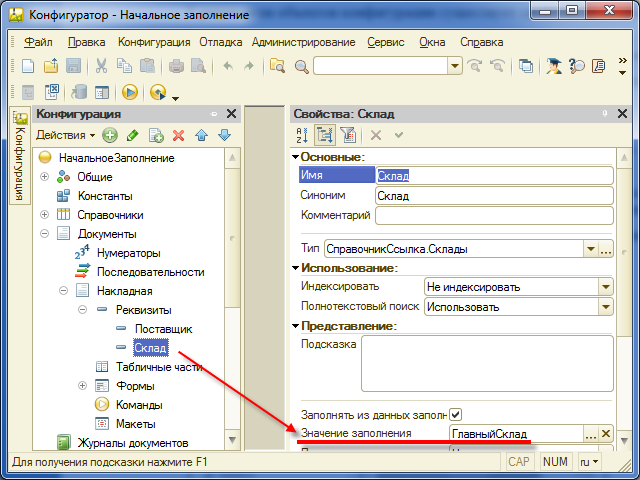Sort properties alphabetically with A-Z icon
Image resolution: width=640 pixels, height=480 pixels.
click(x=303, y=135)
